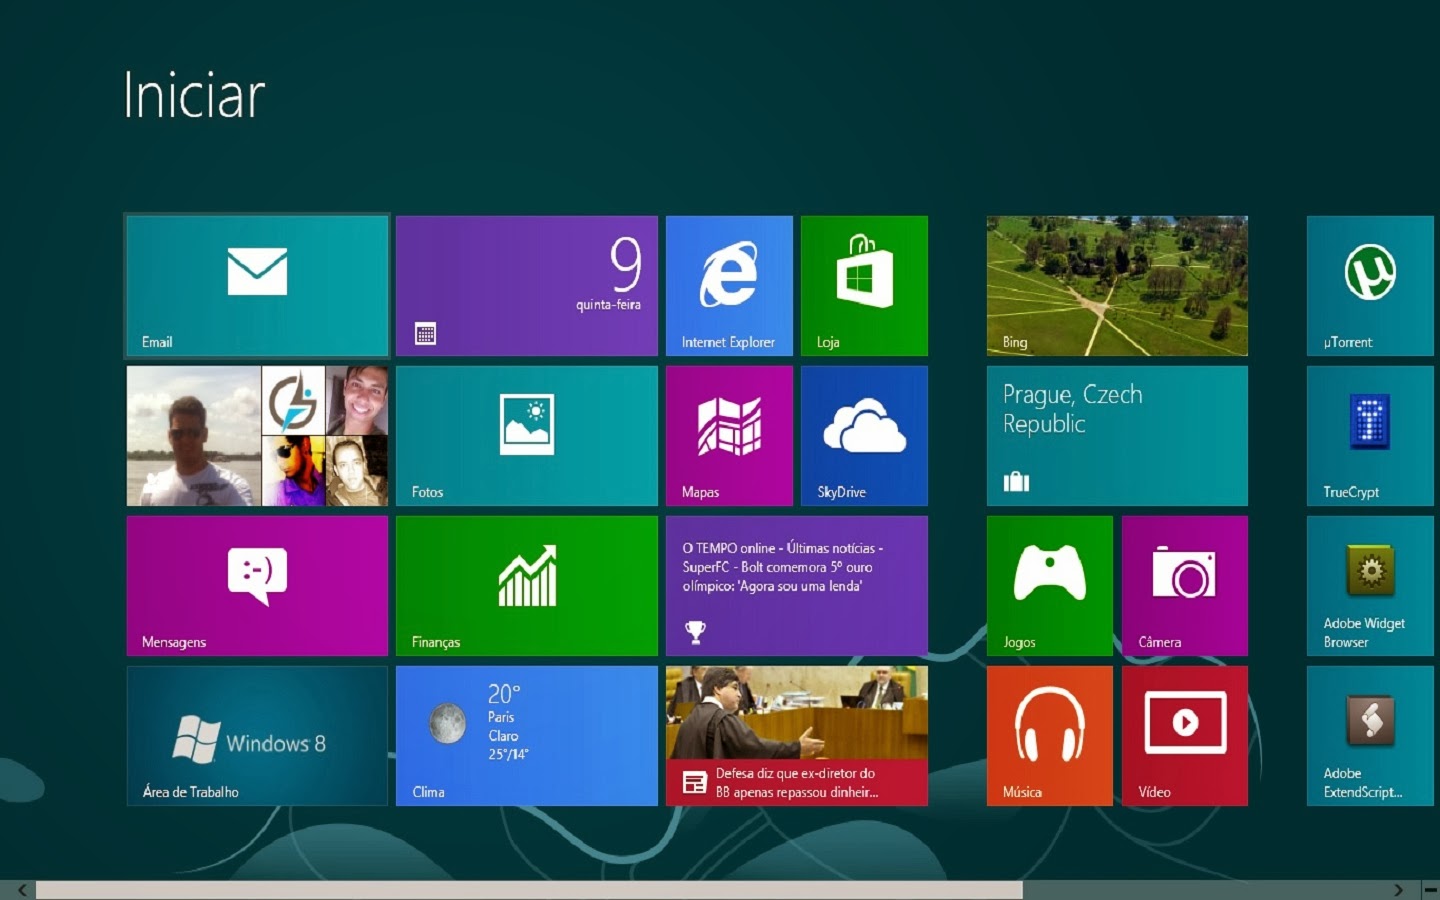The height and width of the screenshot is (900, 1440).
Task: Open the Jogos tile
Action: coord(1050,586)
